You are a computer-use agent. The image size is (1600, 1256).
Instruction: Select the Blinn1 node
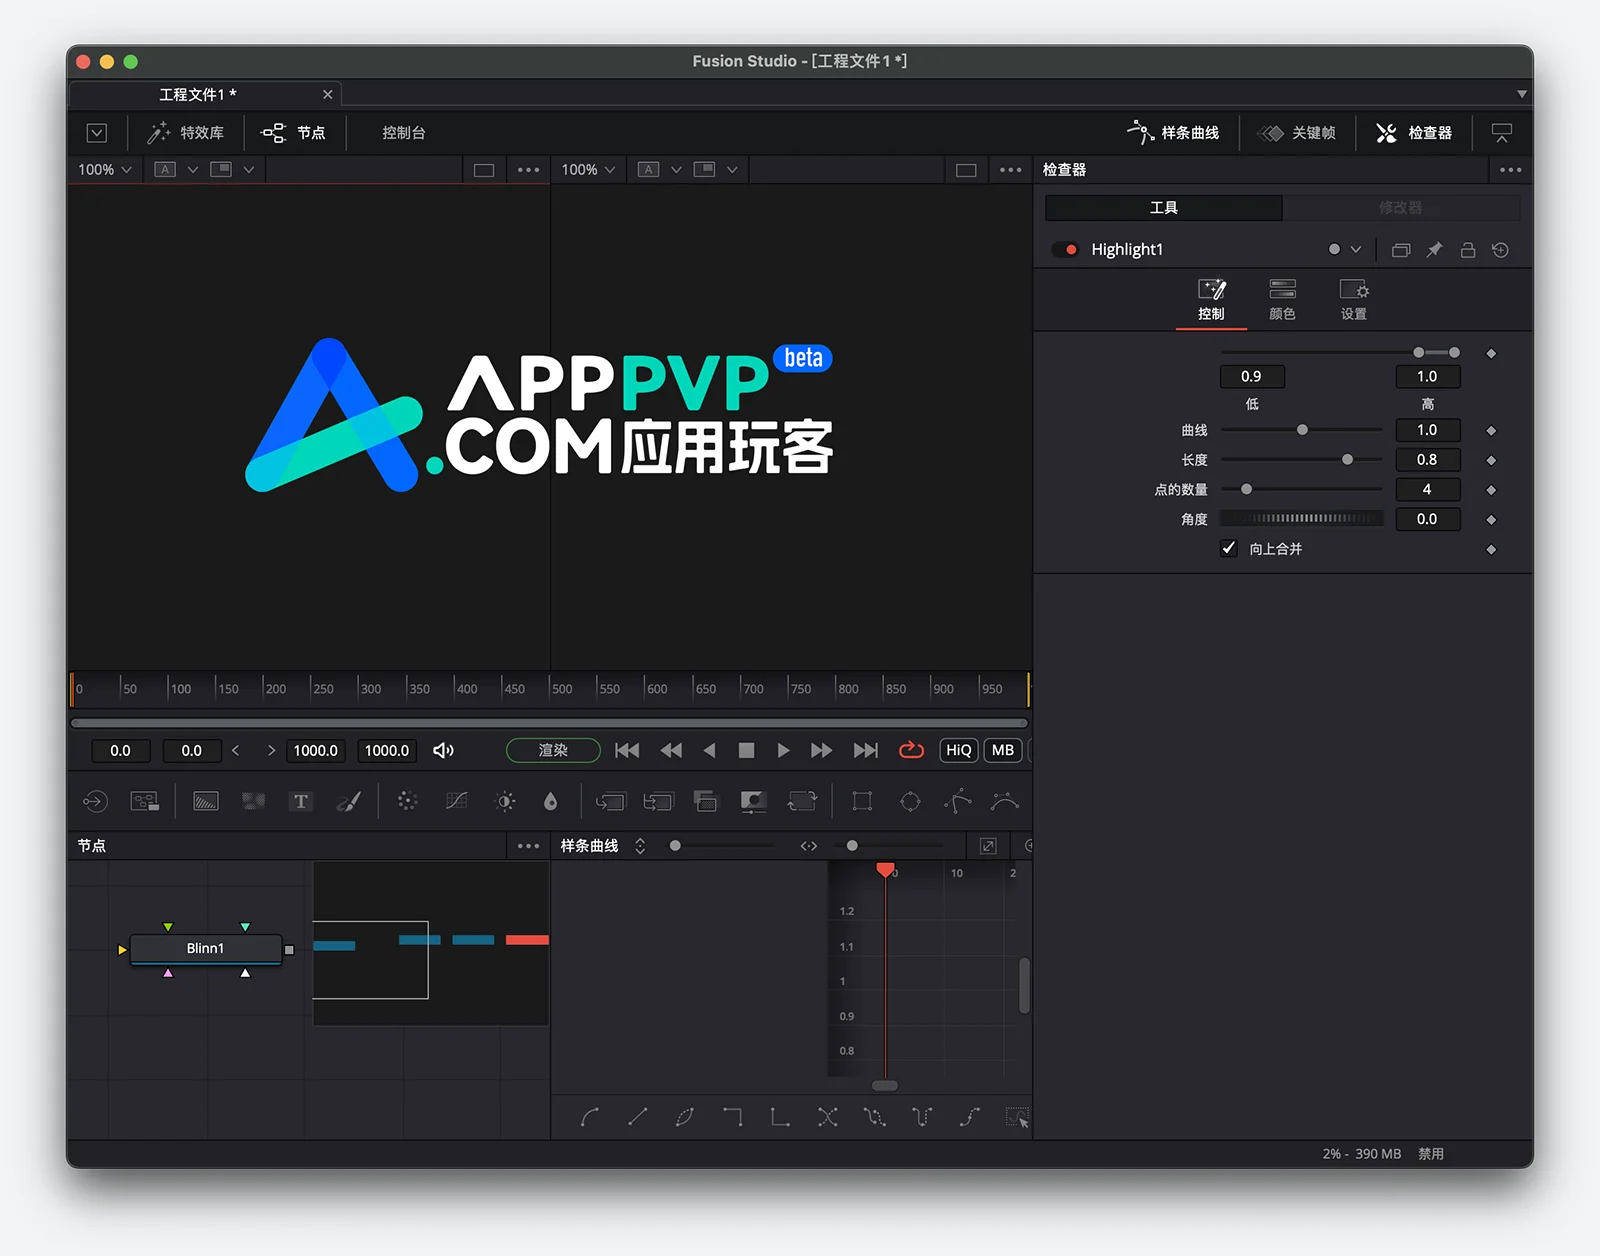coord(206,948)
